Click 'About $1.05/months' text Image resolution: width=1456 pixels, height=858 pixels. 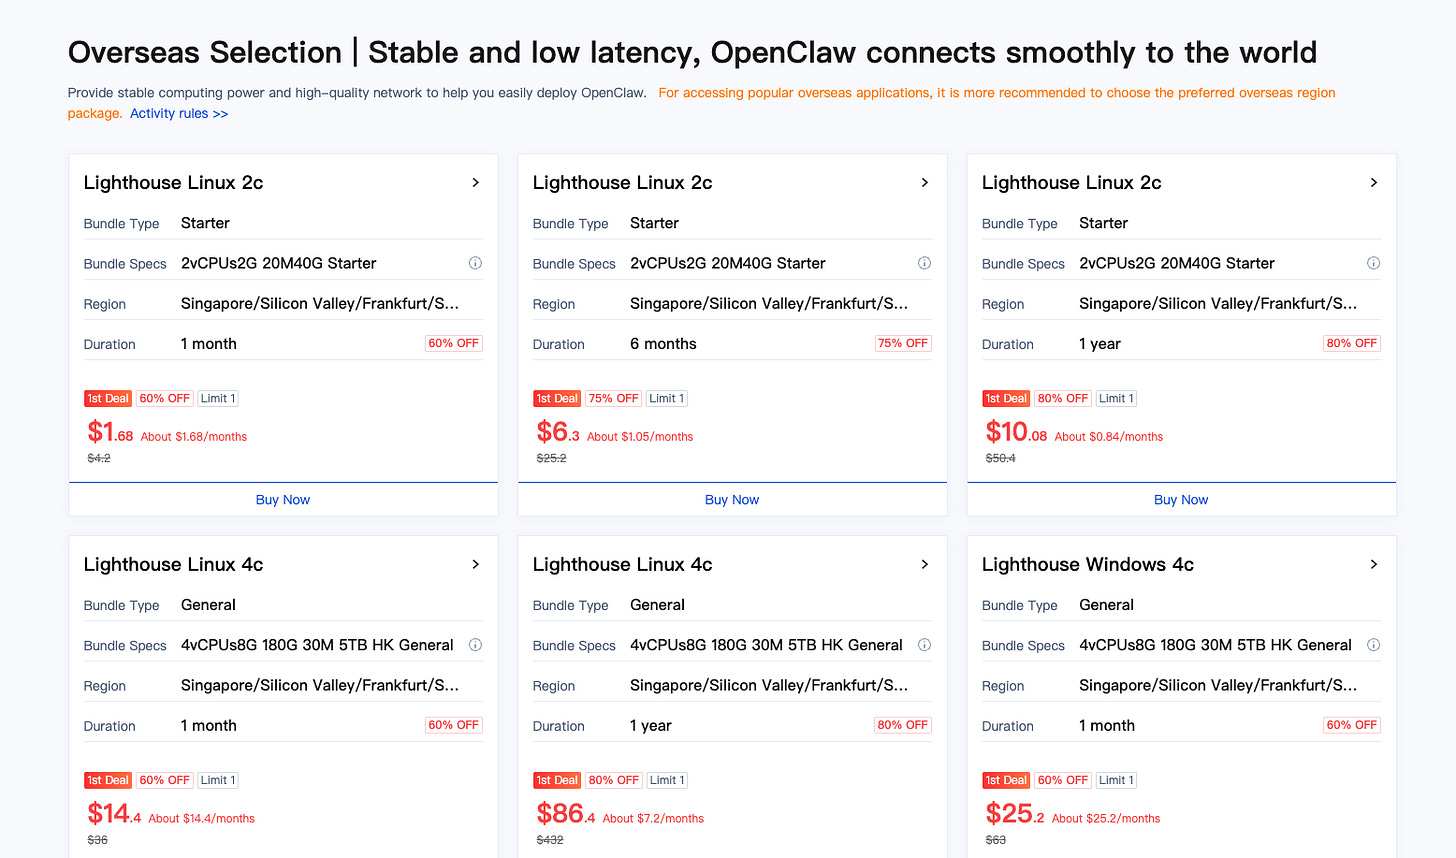[640, 437]
